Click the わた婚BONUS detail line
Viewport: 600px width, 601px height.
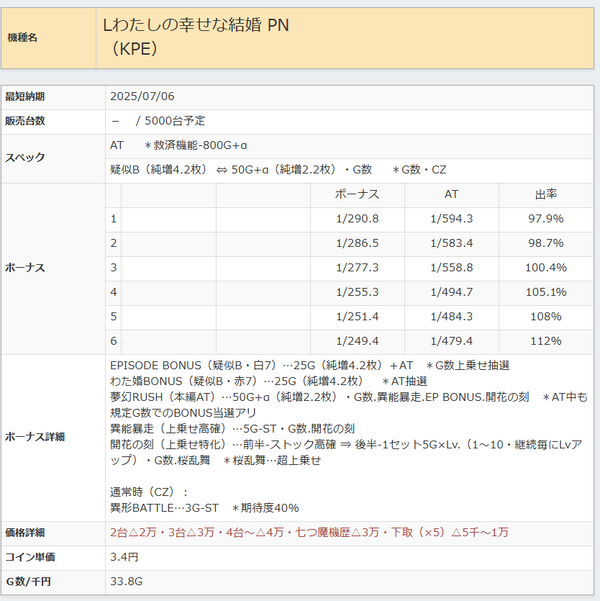click(269, 381)
